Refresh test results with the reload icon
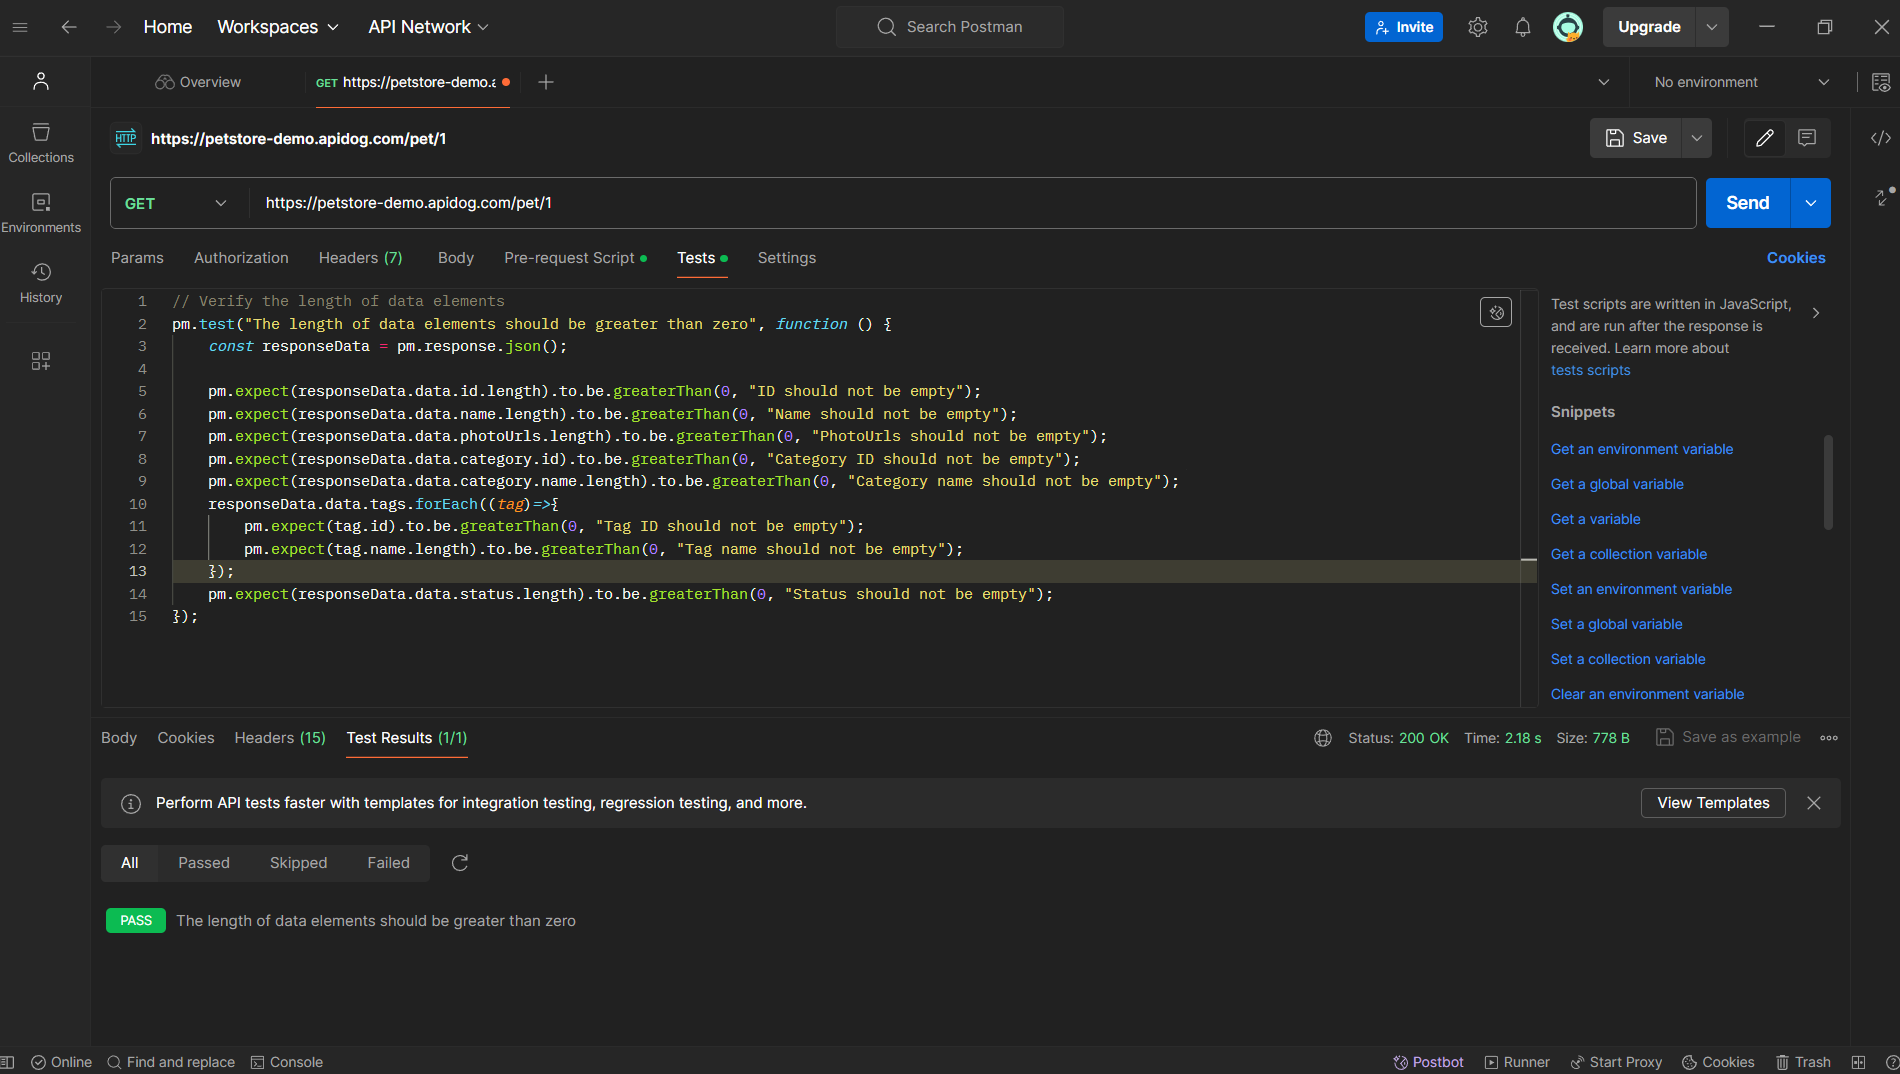 point(460,863)
